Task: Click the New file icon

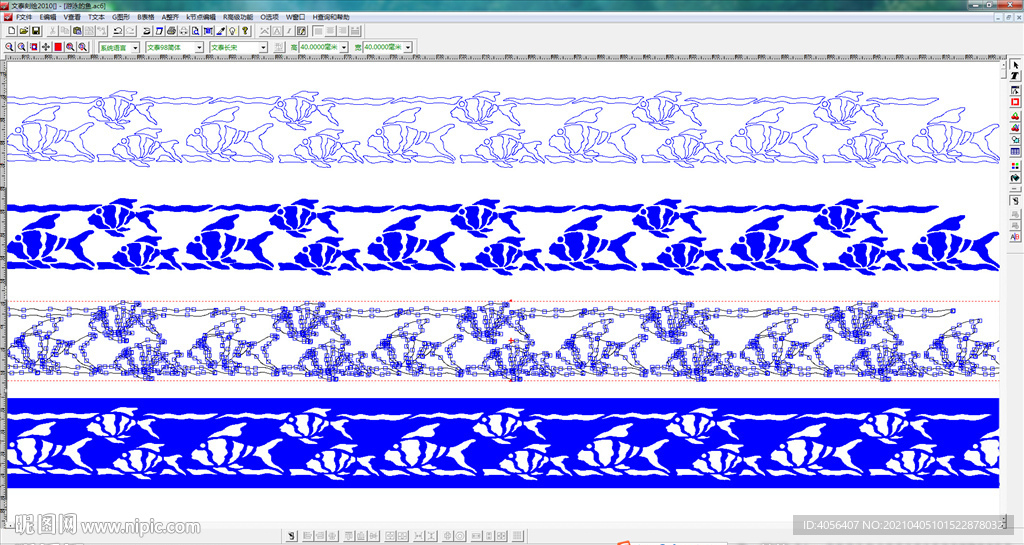Action: pos(11,32)
